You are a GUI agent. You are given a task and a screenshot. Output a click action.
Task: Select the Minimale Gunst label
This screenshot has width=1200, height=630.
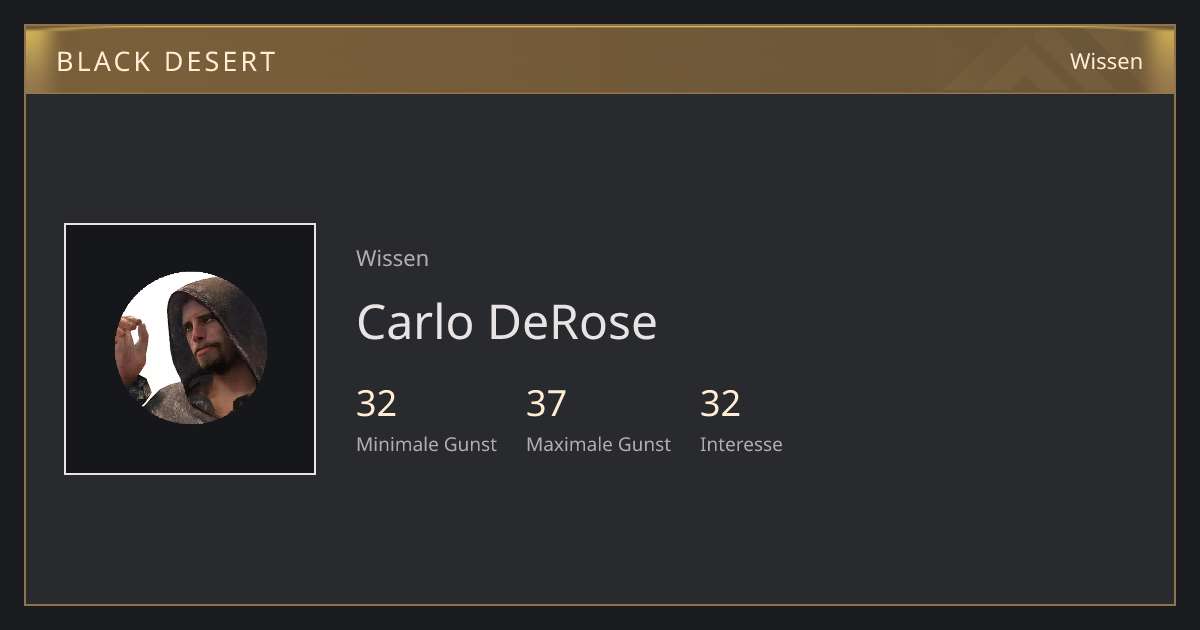point(426,444)
